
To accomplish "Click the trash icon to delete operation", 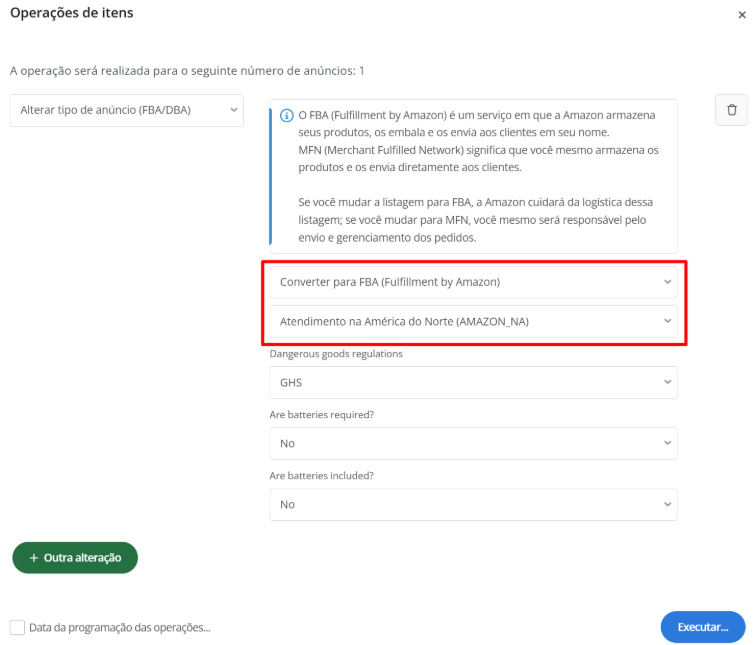I will tap(731, 110).
